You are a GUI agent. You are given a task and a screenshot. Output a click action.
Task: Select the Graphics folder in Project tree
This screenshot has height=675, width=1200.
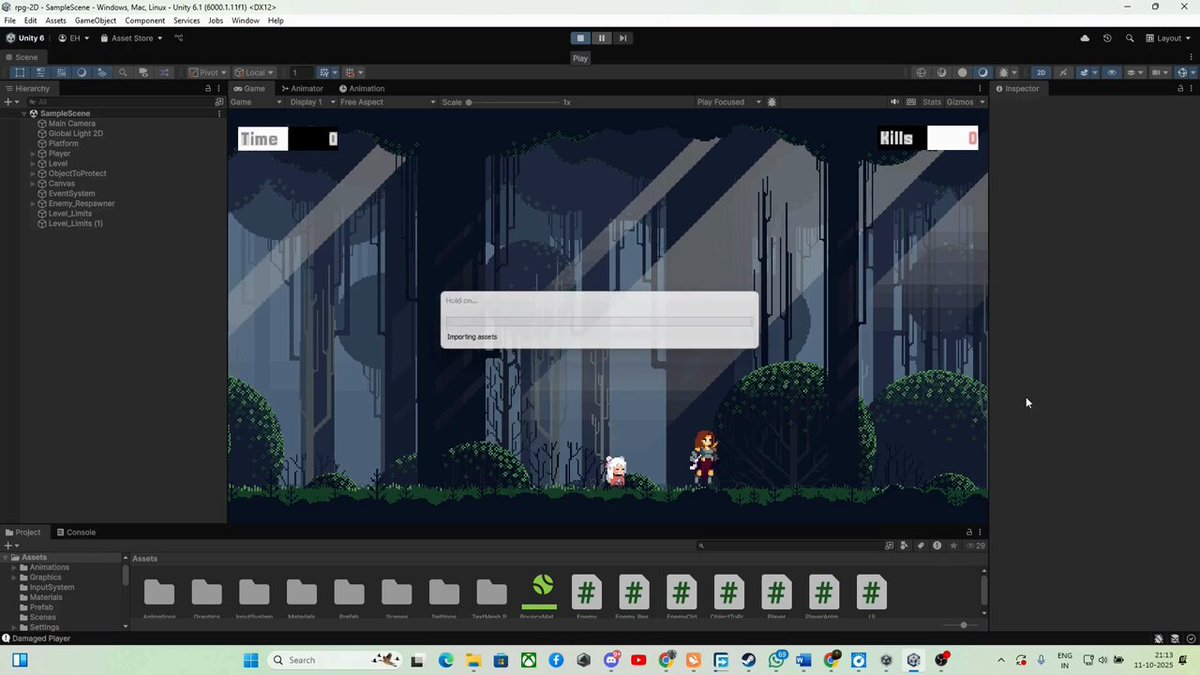tap(45, 578)
